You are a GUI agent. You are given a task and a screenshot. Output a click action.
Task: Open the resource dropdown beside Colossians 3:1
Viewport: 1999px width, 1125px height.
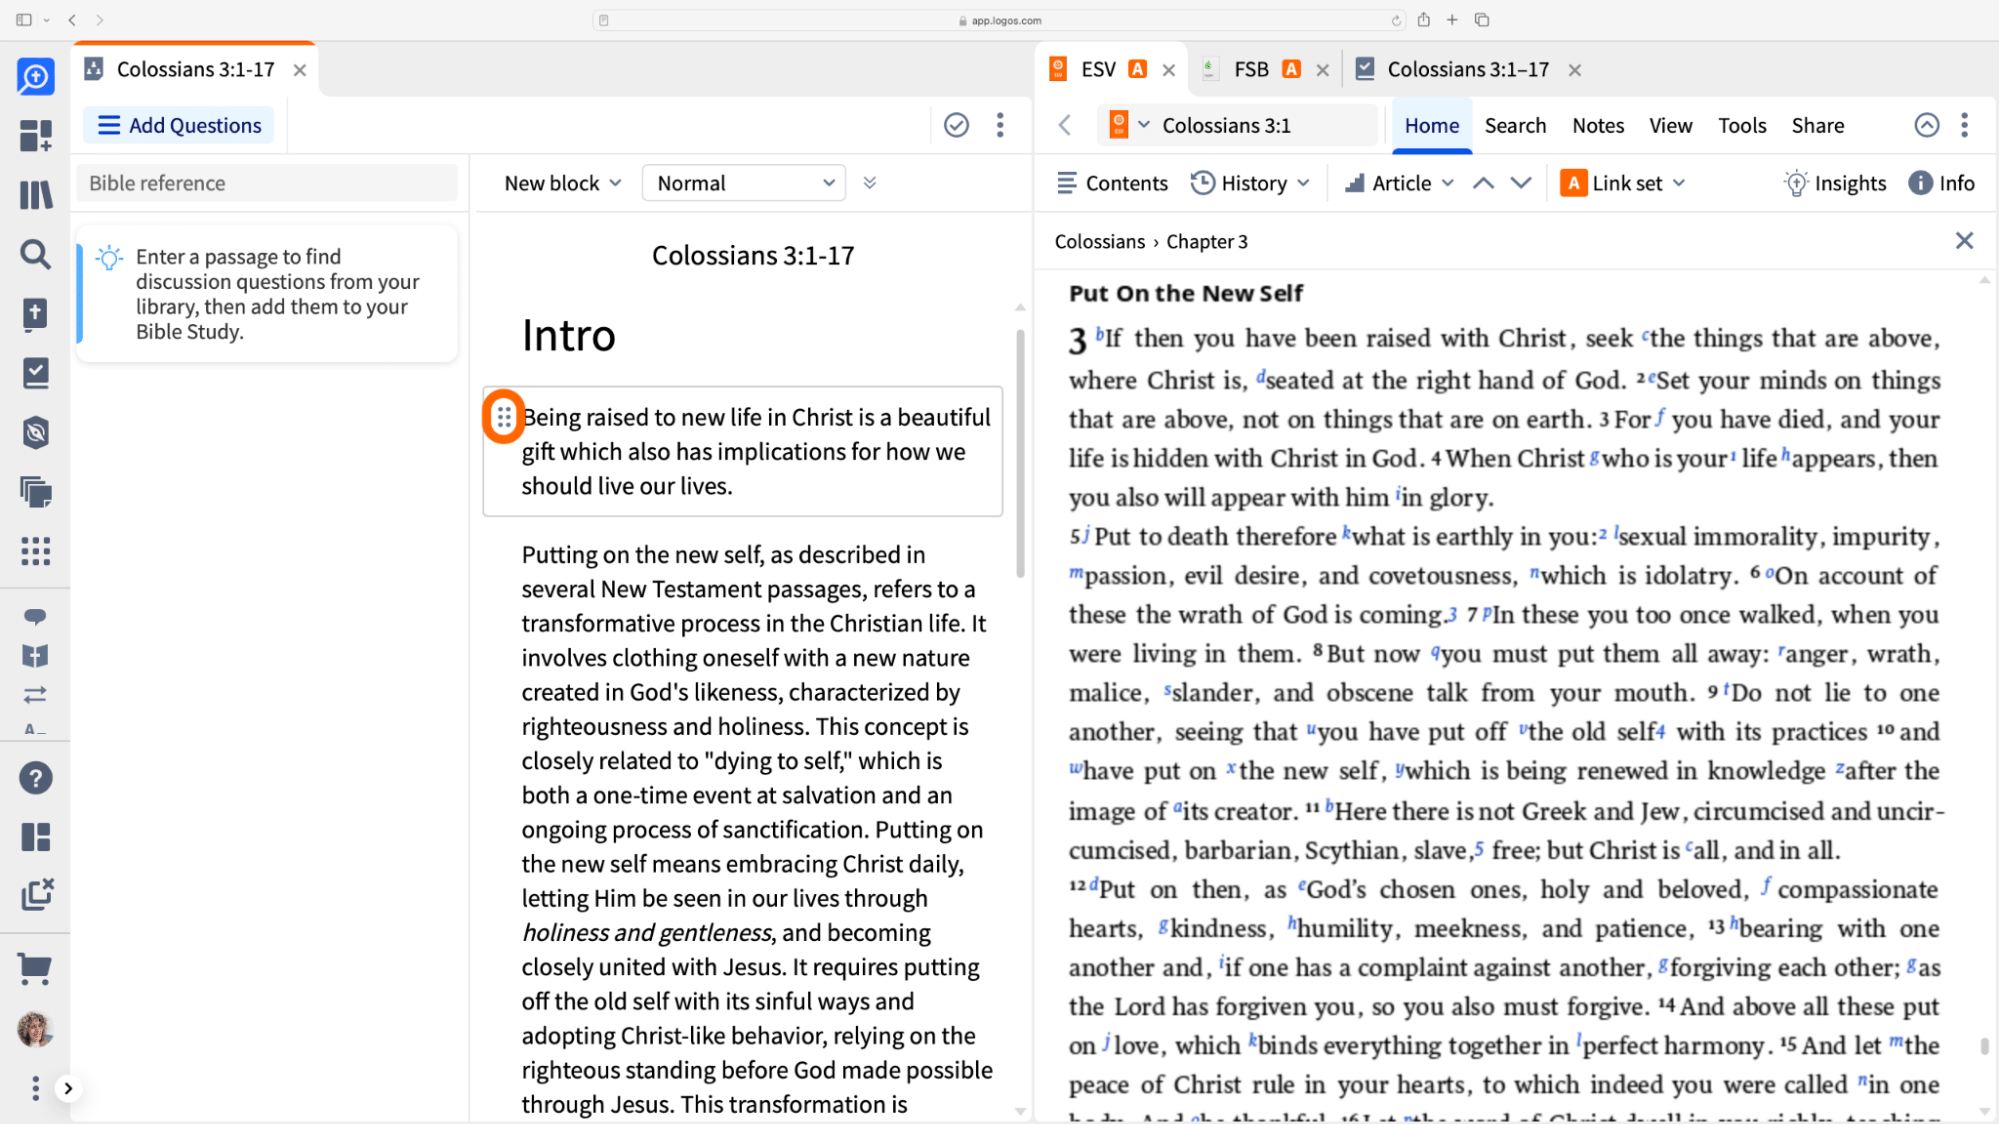[1129, 125]
